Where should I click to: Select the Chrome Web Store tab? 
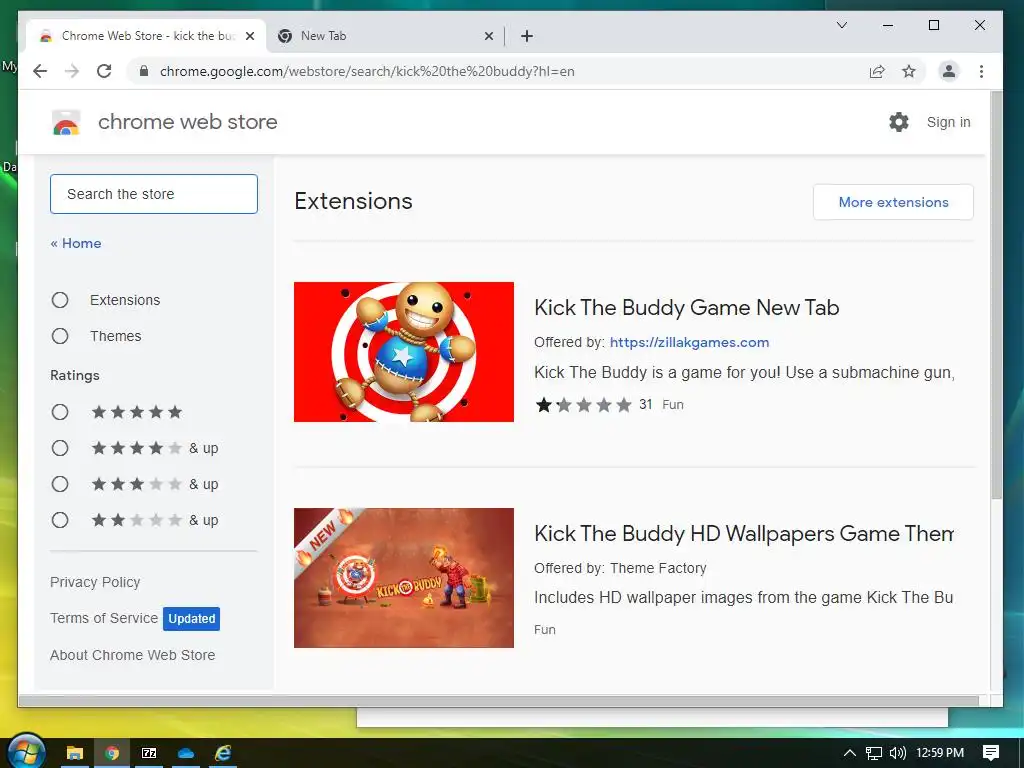[146, 36]
